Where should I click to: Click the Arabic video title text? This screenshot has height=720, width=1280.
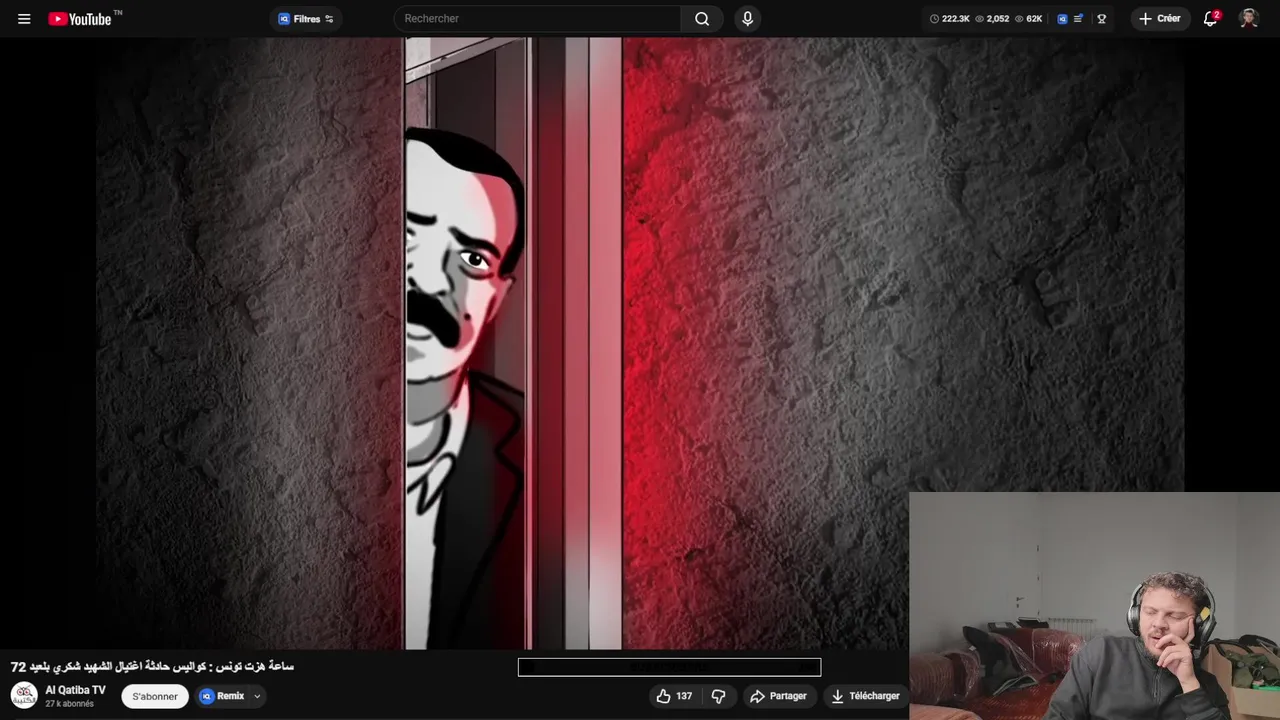pyautogui.click(x=152, y=666)
